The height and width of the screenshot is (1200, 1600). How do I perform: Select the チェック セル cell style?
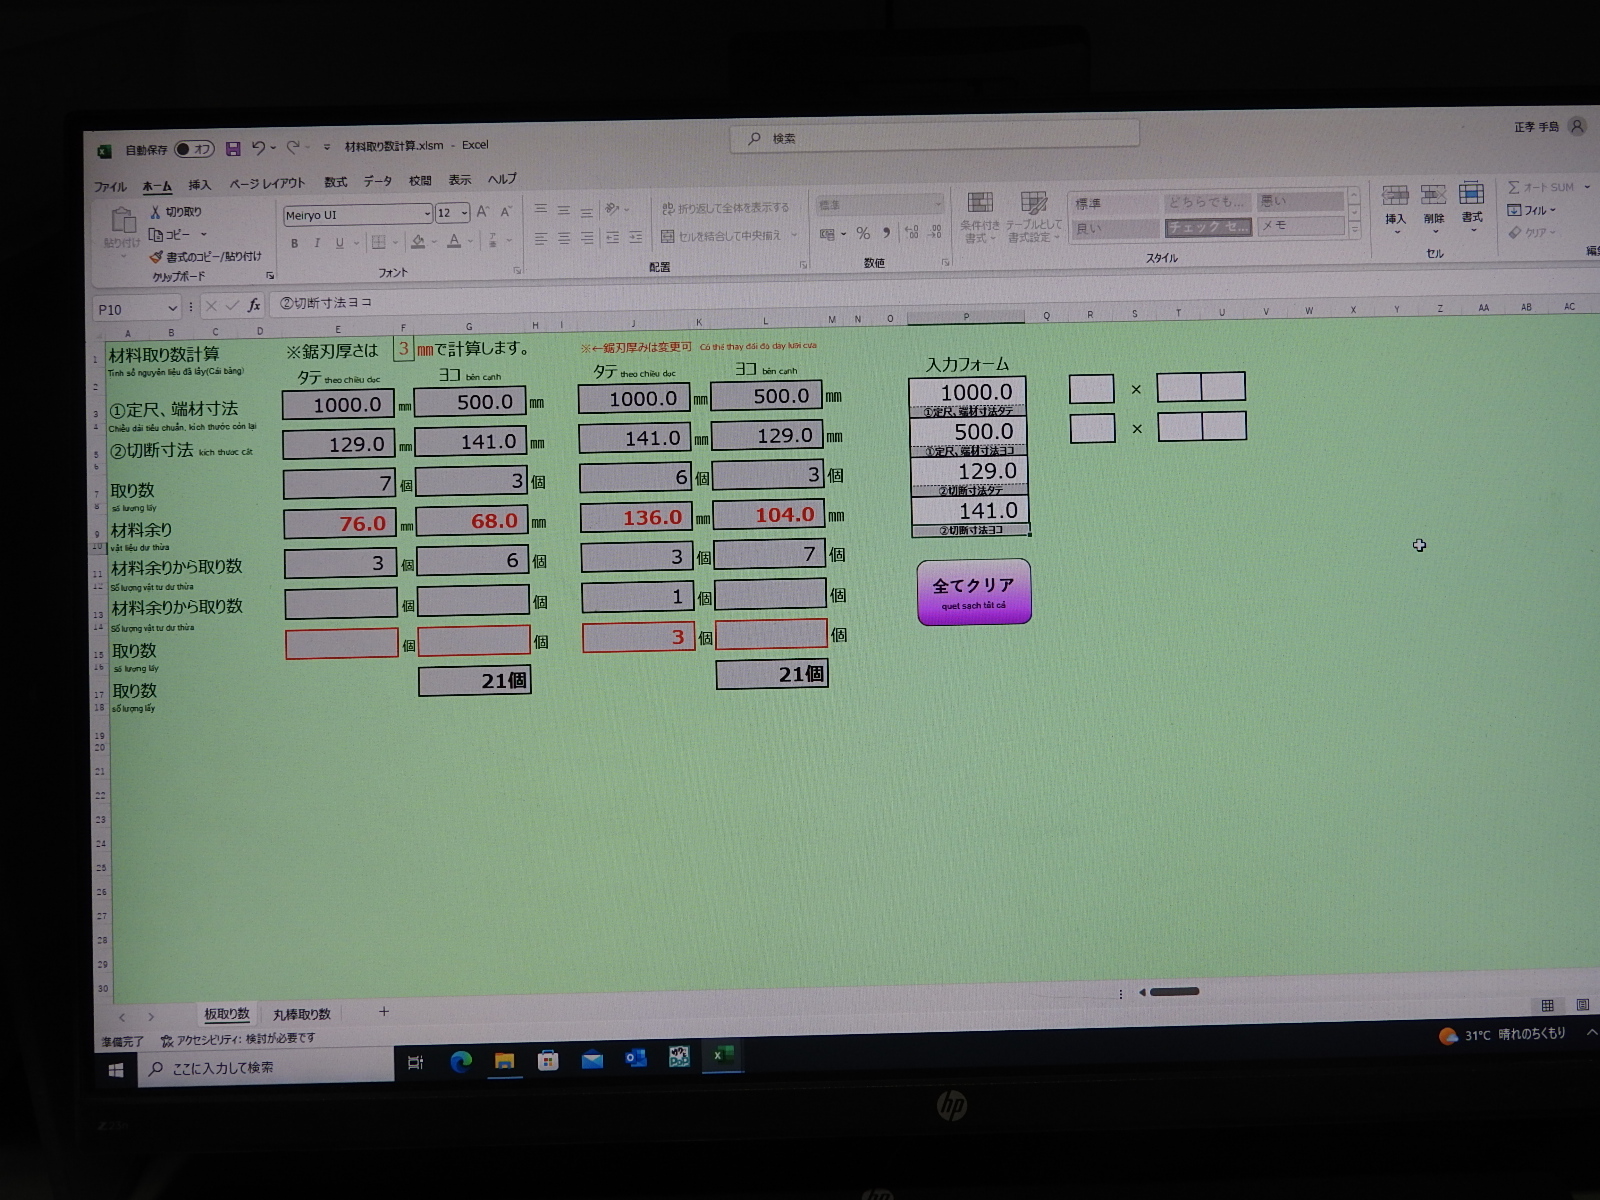click(x=1208, y=227)
